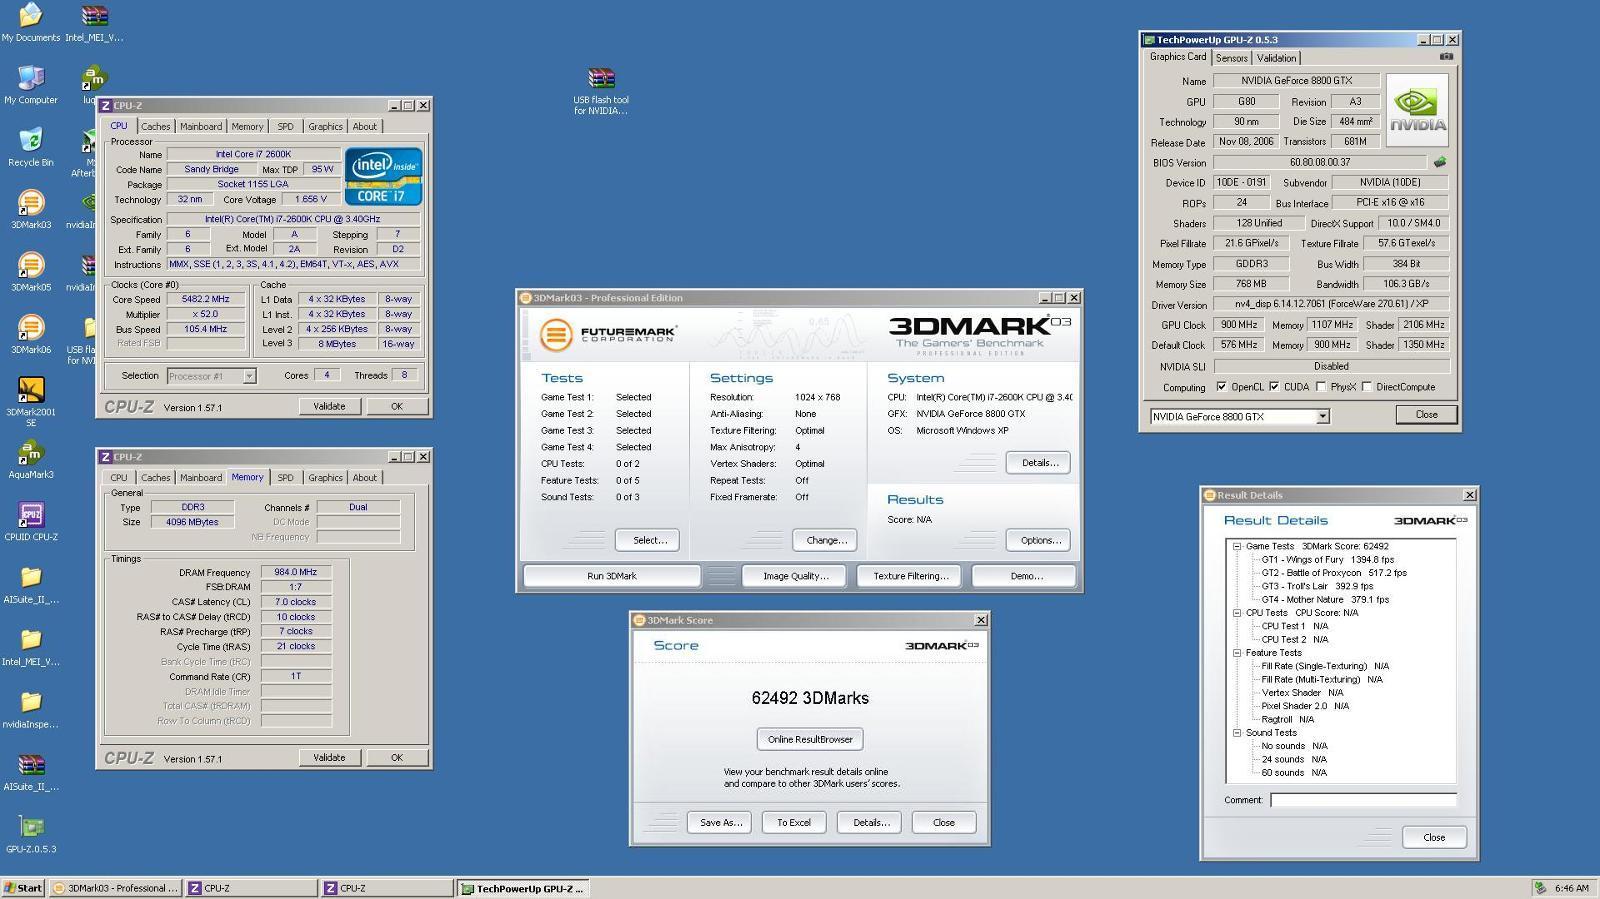
Task: Click the NVIDIA logo in GPU-Z
Action: click(1417, 109)
